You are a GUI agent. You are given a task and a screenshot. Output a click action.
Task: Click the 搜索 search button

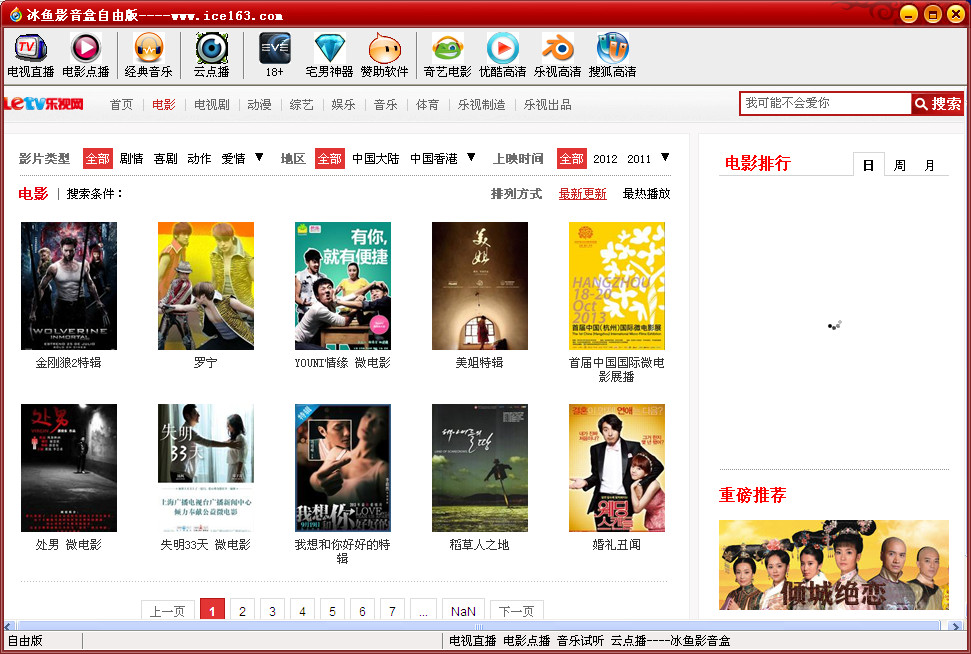coord(938,103)
